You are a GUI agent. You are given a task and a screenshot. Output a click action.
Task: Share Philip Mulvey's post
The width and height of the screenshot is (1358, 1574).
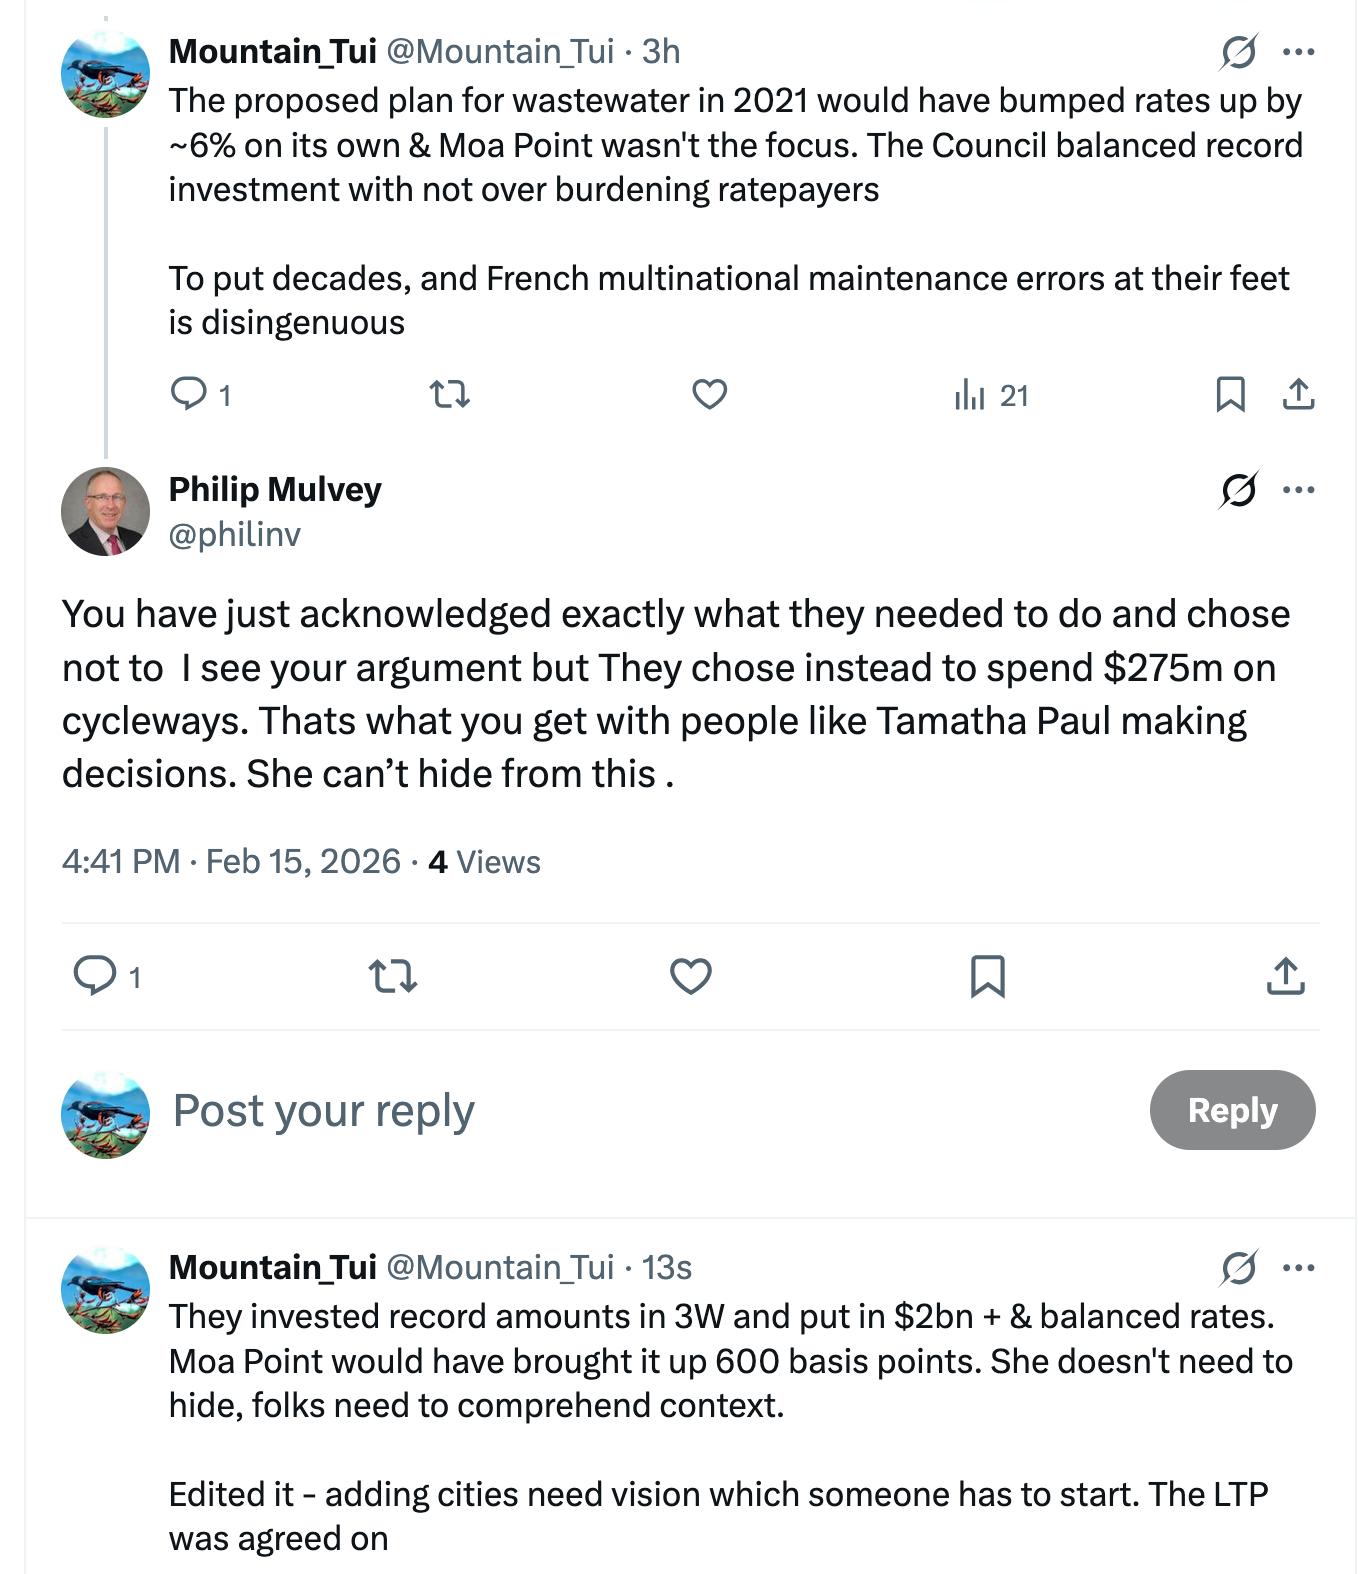pyautogui.click(x=1285, y=975)
